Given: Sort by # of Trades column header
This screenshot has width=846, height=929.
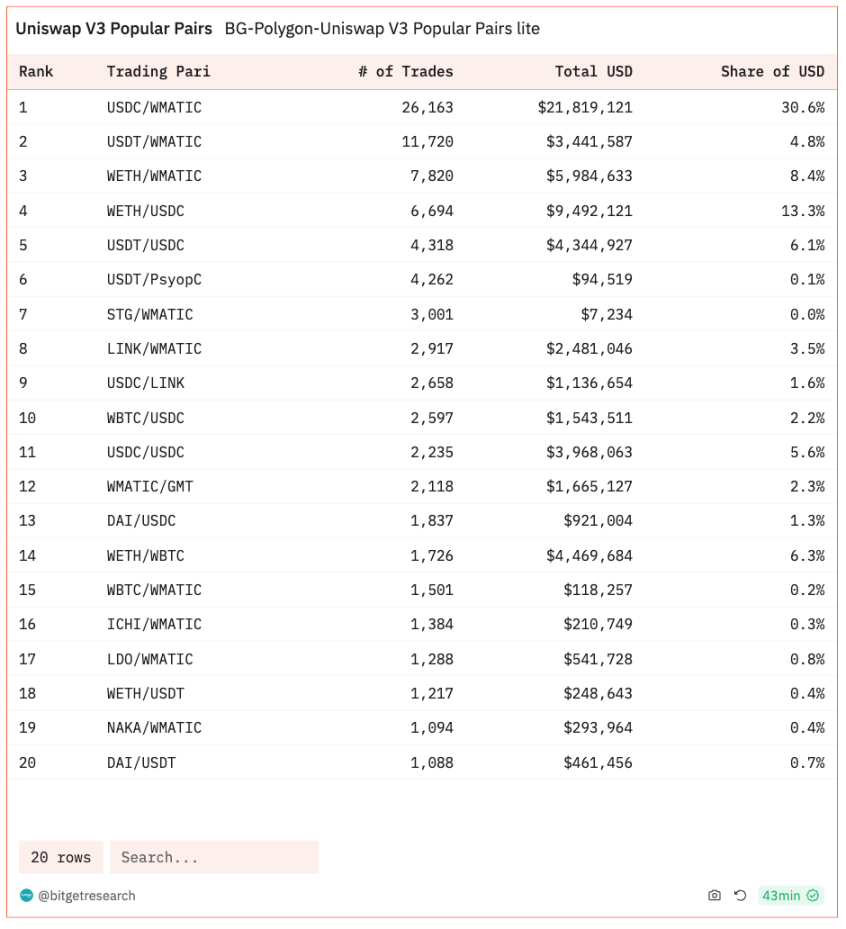Looking at the screenshot, I should pyautogui.click(x=405, y=71).
